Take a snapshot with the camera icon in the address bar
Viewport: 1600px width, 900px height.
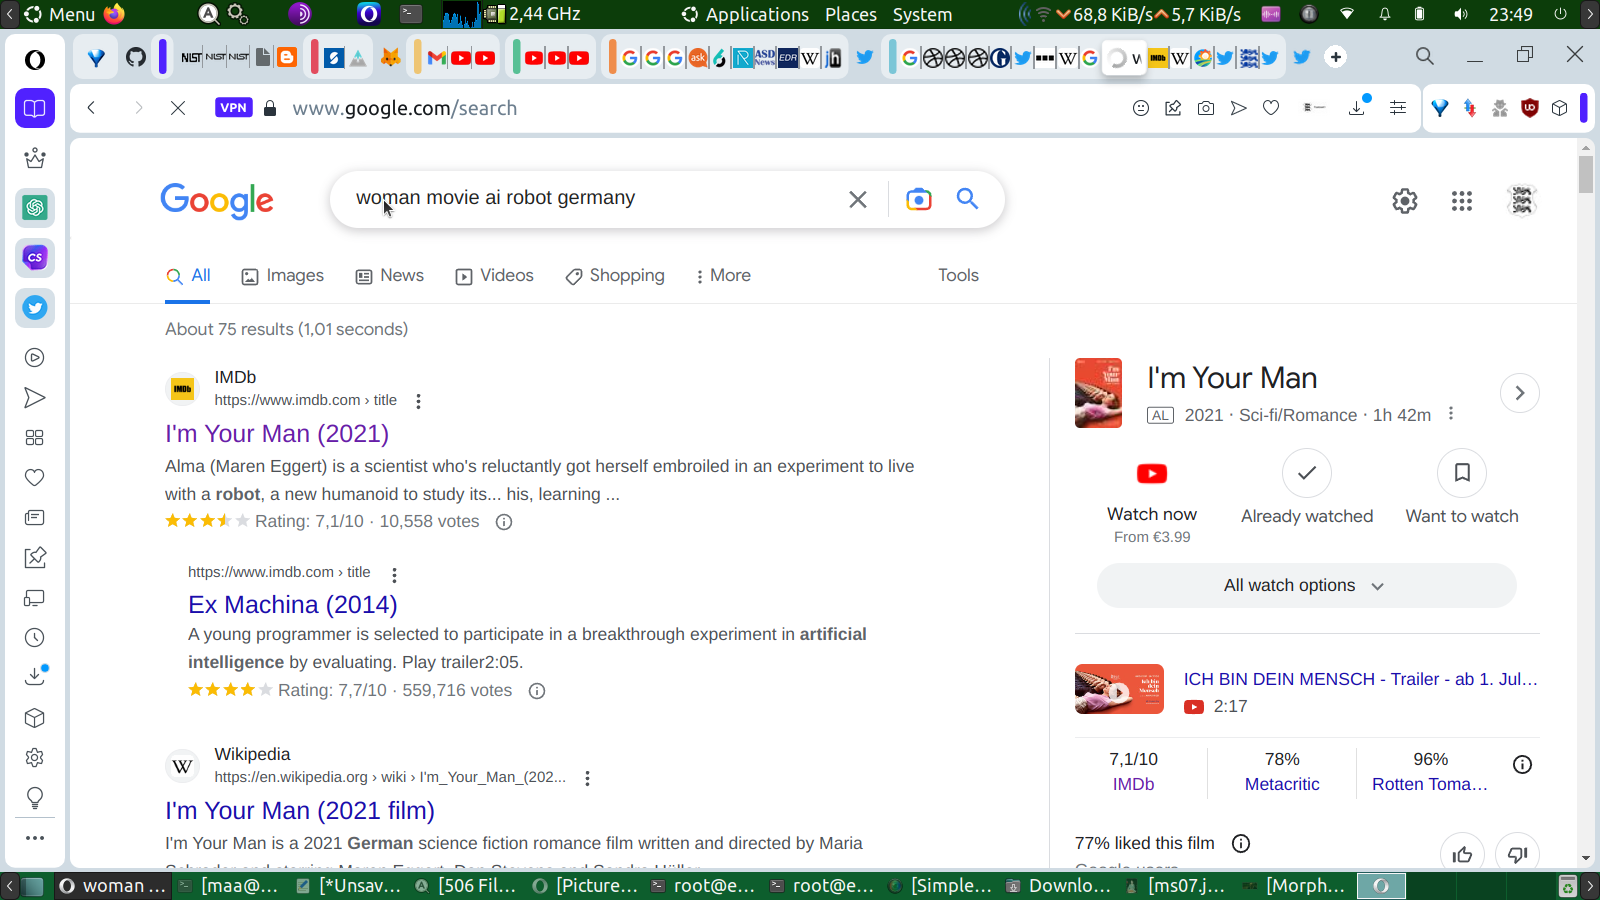[x=1206, y=108]
